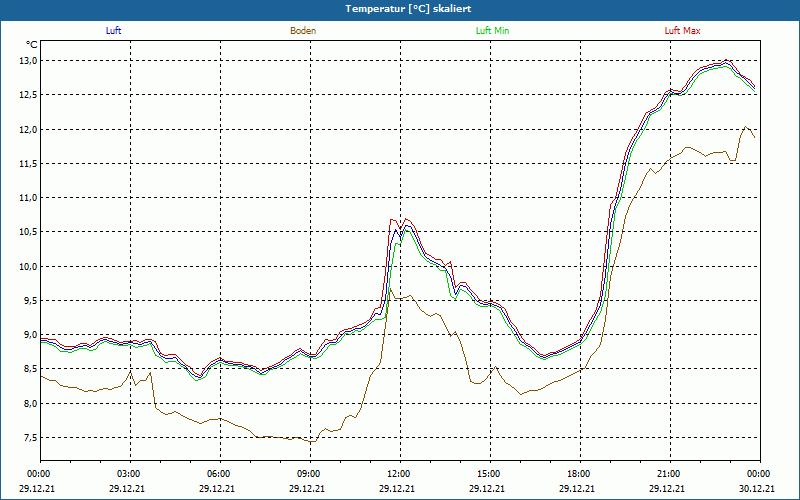The width and height of the screenshot is (800, 500).
Task: Click the 18:00 time axis label
Action: tap(577, 474)
